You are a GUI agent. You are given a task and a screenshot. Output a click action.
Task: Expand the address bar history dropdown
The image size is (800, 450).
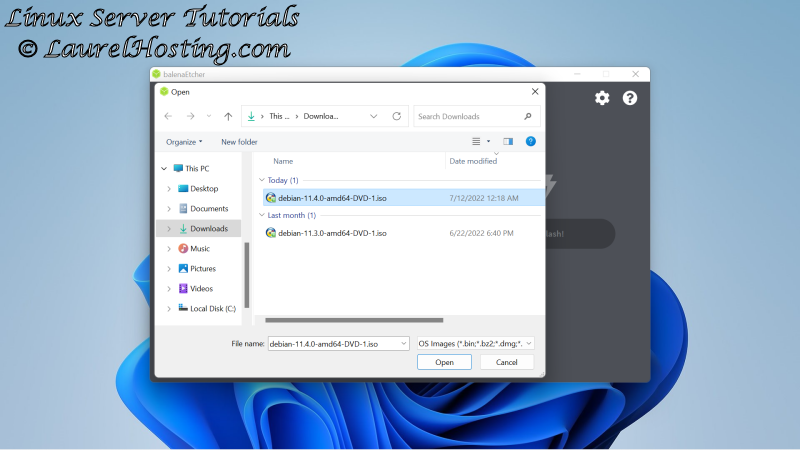pyautogui.click(x=373, y=116)
